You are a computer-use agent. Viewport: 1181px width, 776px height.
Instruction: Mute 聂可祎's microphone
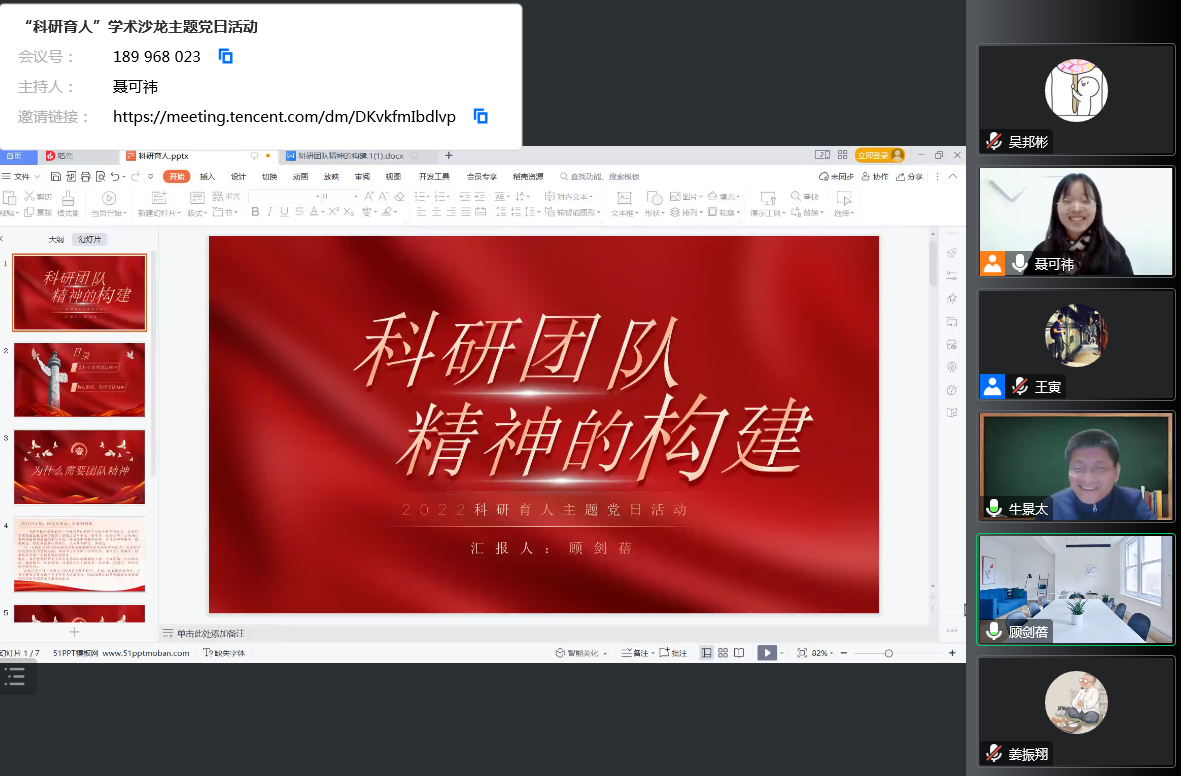tap(1018, 264)
